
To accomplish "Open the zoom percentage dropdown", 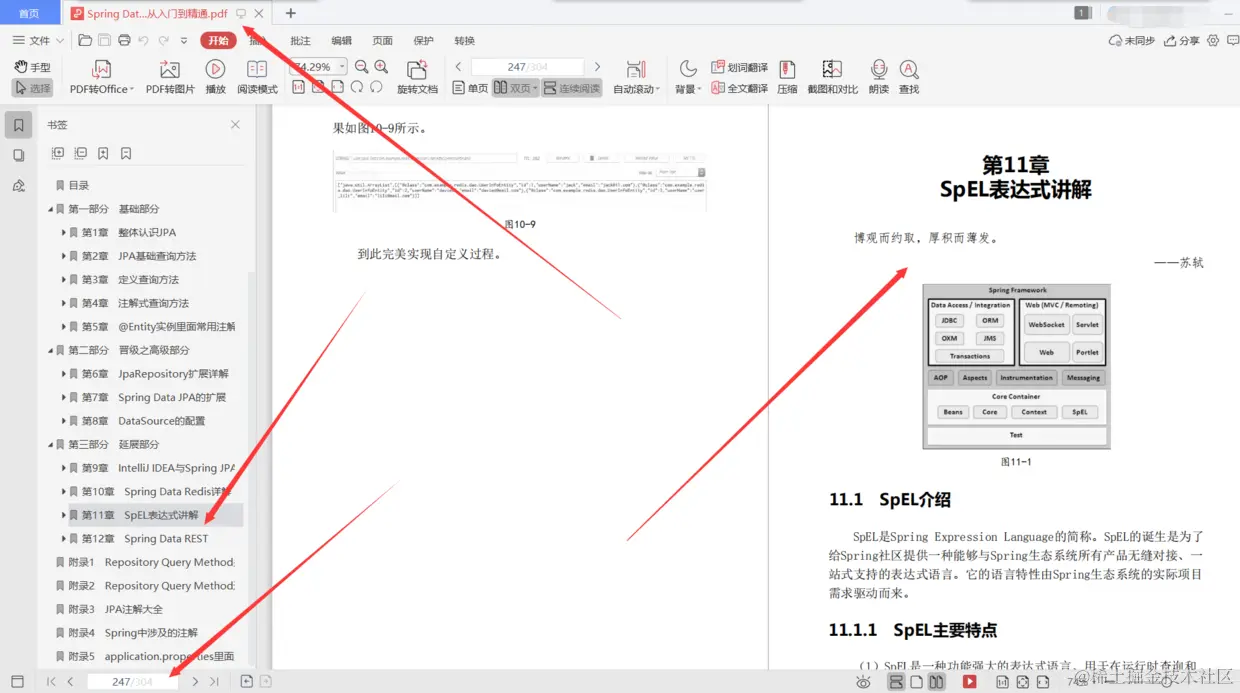I will click(x=342, y=67).
